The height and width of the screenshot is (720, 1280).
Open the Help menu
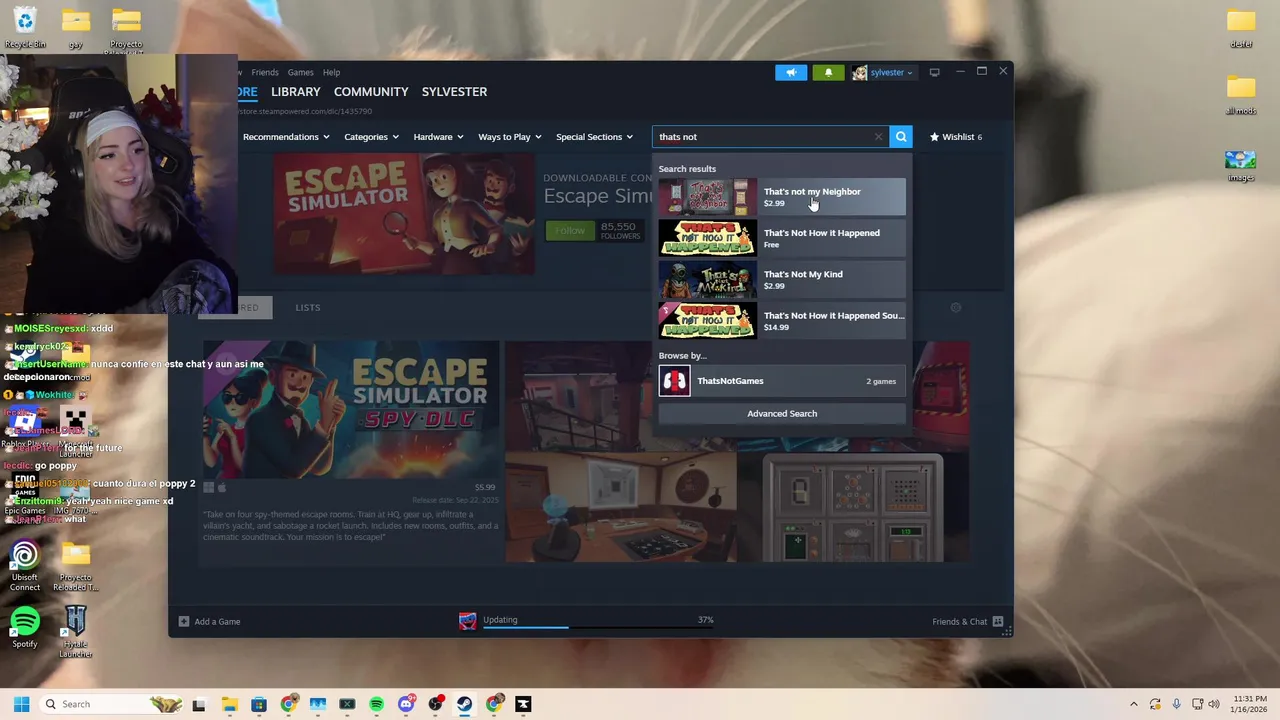tap(331, 72)
